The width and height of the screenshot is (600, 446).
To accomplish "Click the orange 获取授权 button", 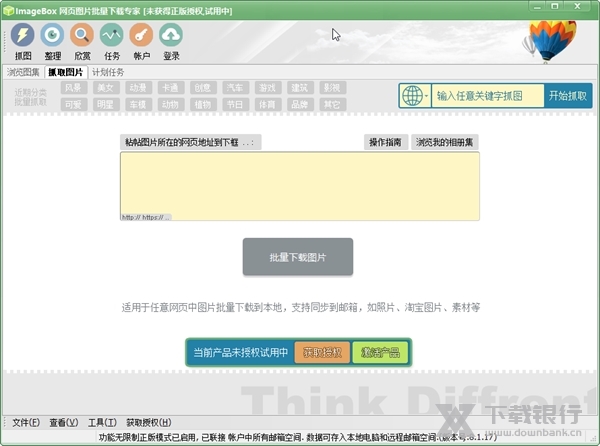I will [x=322, y=352].
